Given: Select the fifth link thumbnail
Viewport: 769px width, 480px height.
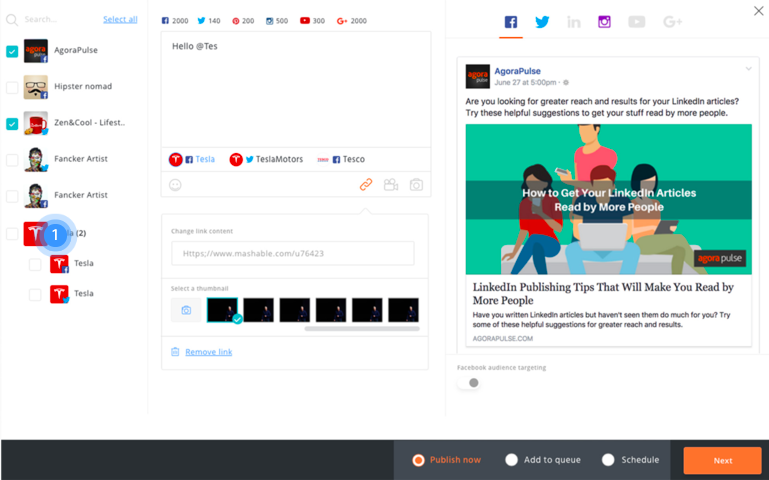Looking at the screenshot, I should coord(367,310).
